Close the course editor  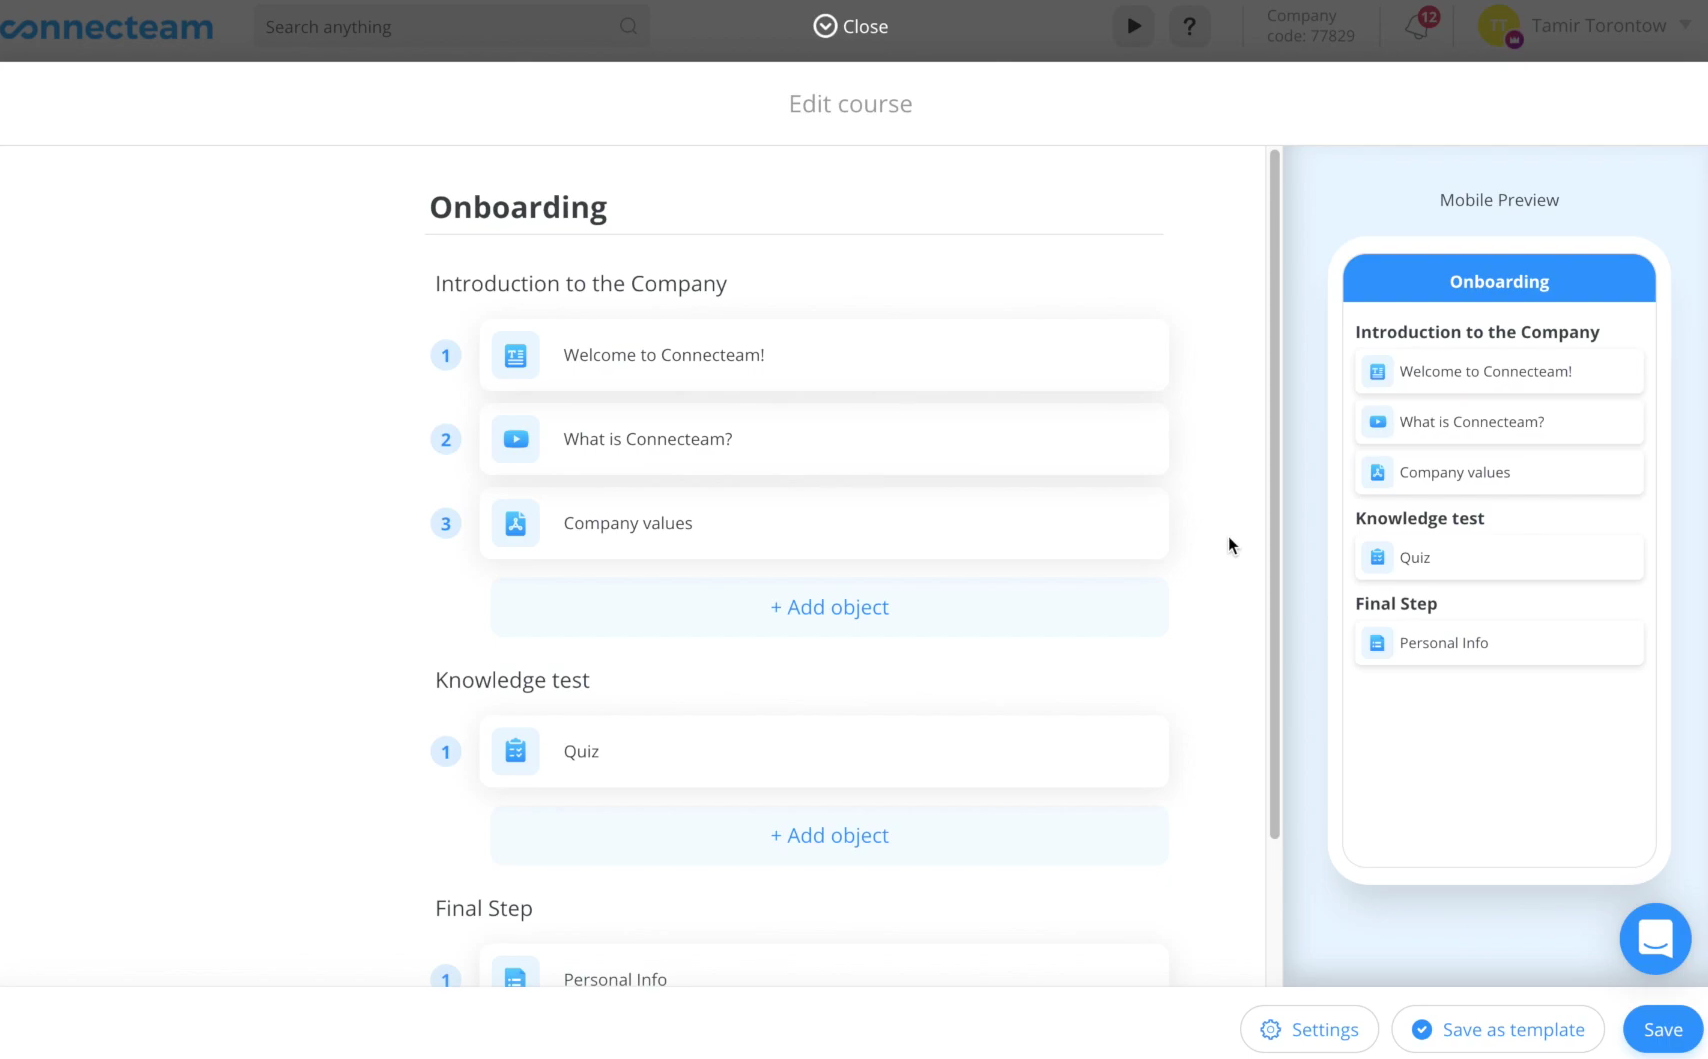click(850, 26)
